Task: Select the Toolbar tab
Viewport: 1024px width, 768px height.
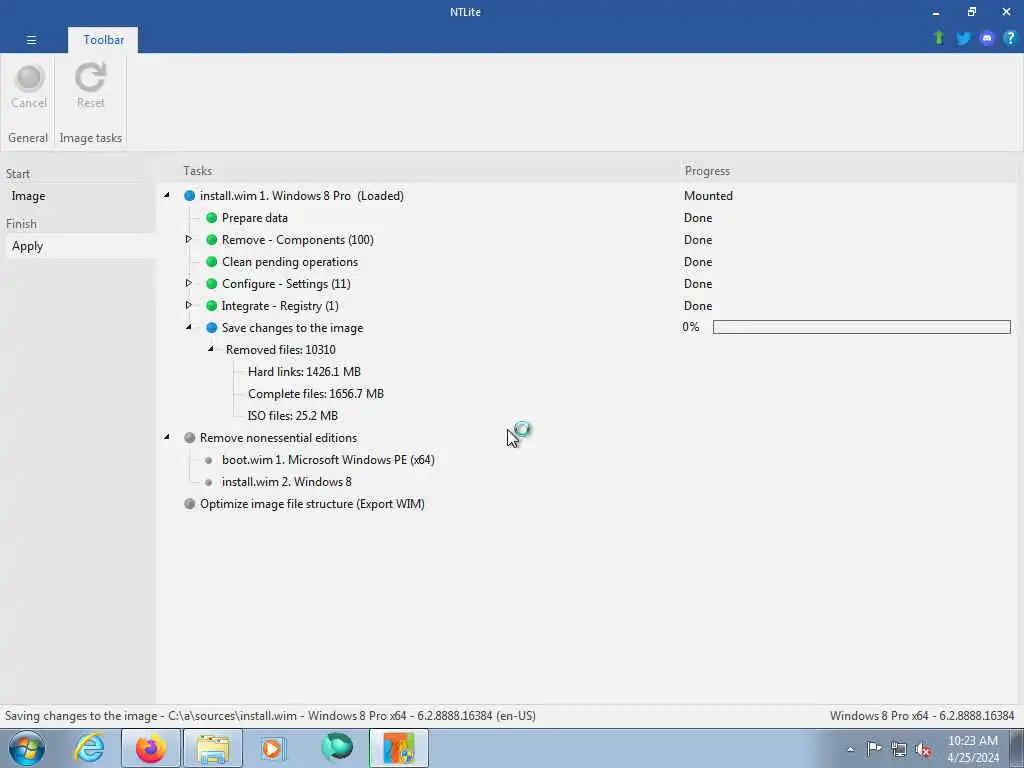Action: click(103, 40)
